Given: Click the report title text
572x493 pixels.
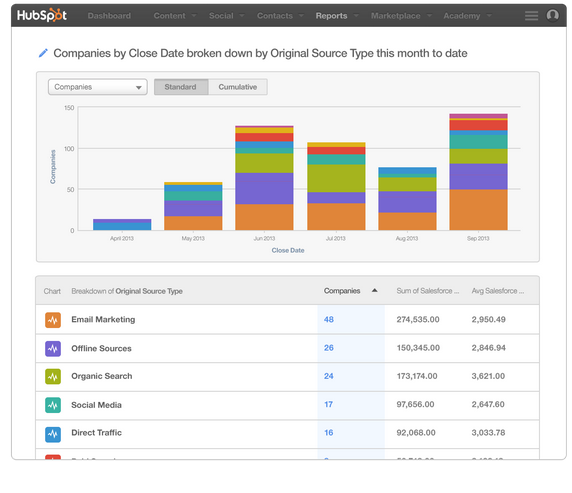Looking at the screenshot, I should pos(260,53).
